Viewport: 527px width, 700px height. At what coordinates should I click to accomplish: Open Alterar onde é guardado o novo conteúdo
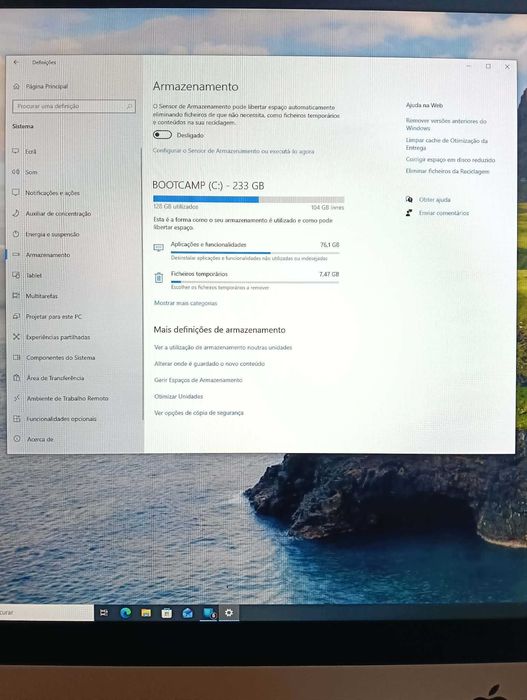click(209, 364)
